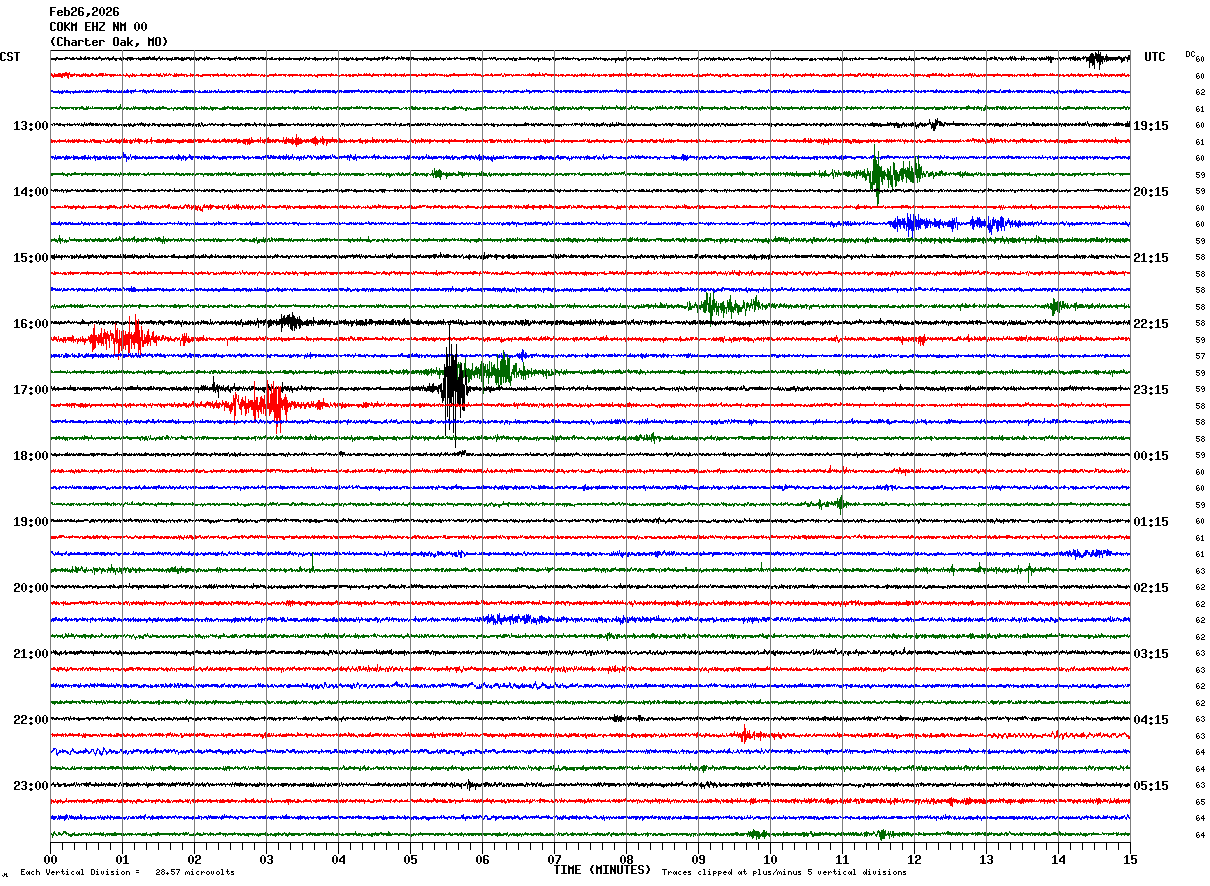Click the minute 10 axis tick label
Screen dimensions: 1210x886
point(770,859)
